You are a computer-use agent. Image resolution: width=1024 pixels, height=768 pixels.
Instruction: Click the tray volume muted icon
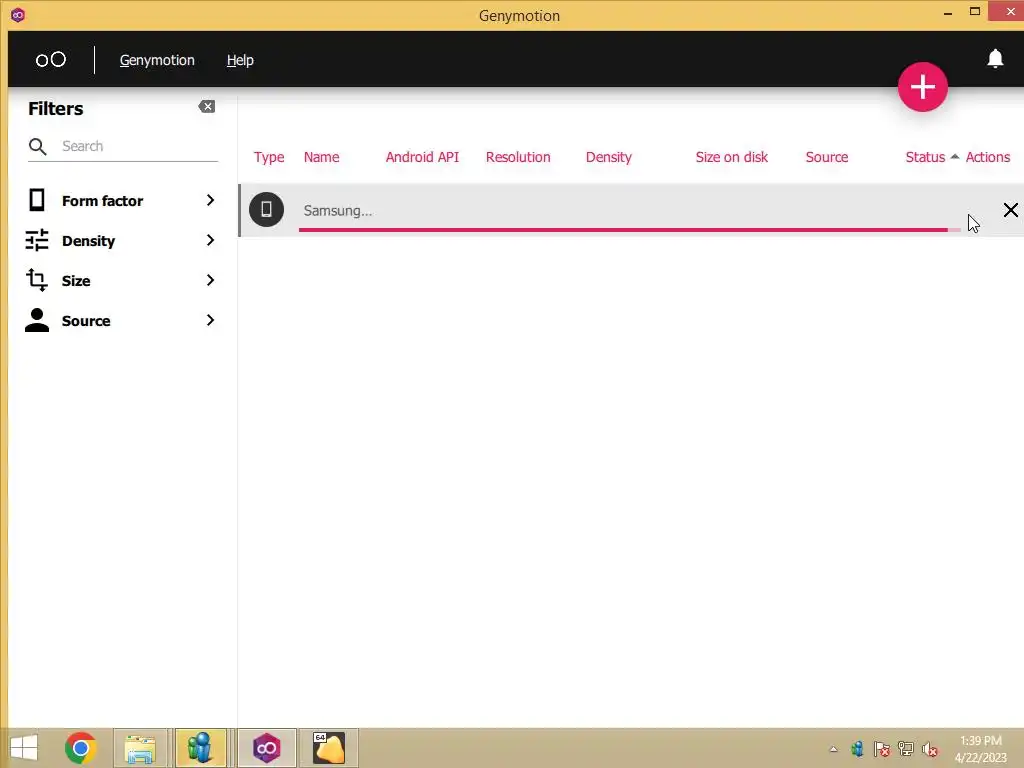[x=929, y=749]
